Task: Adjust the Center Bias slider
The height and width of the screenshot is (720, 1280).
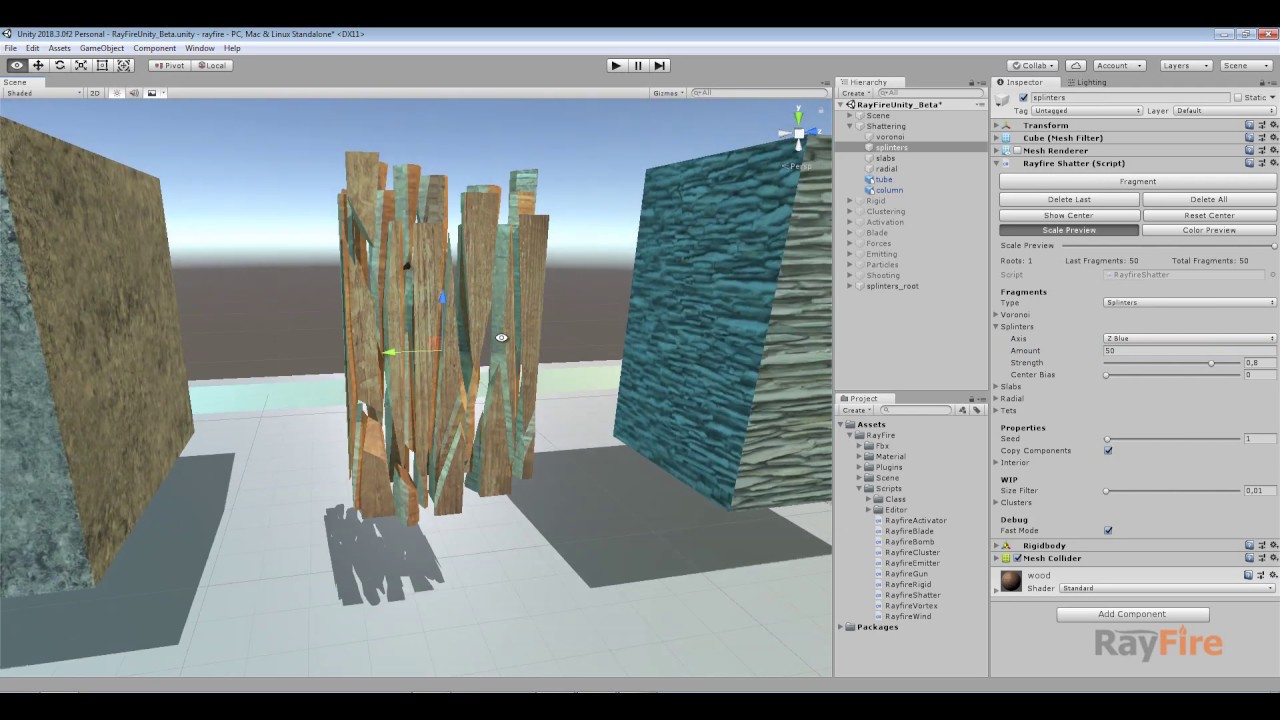Action: point(1172,374)
